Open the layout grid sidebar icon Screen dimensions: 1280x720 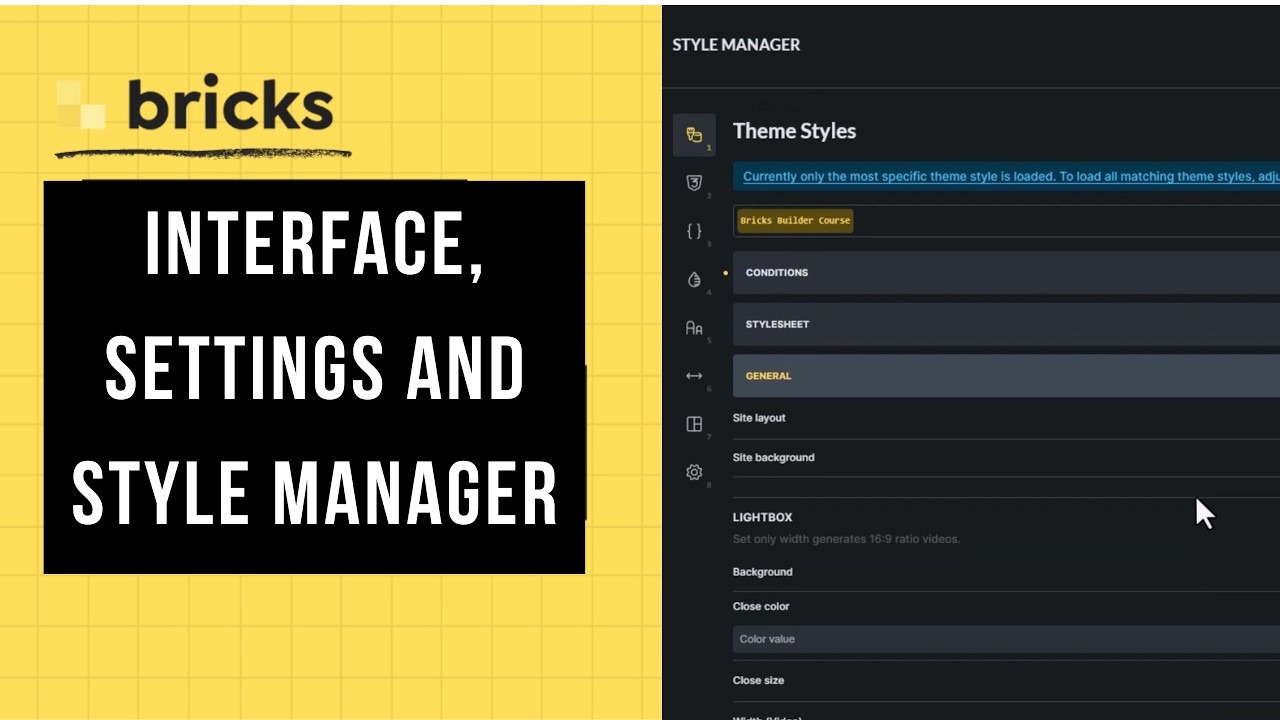694,424
